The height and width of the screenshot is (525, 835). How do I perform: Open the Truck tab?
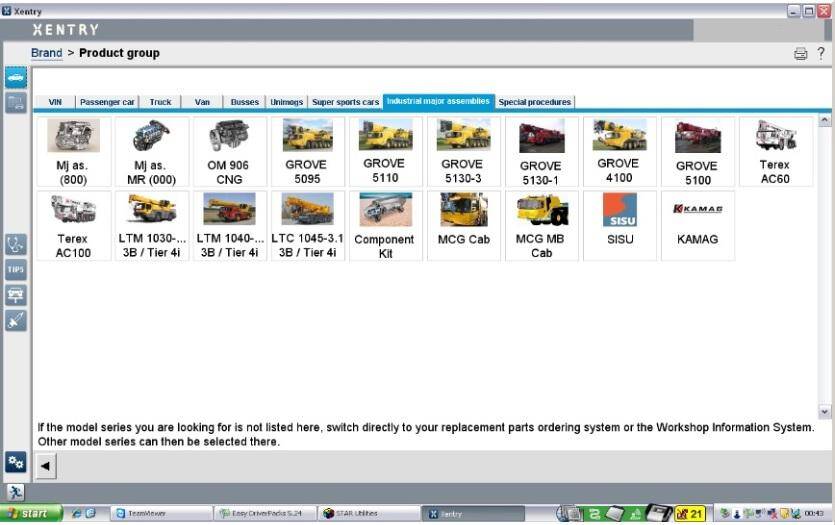(x=160, y=102)
